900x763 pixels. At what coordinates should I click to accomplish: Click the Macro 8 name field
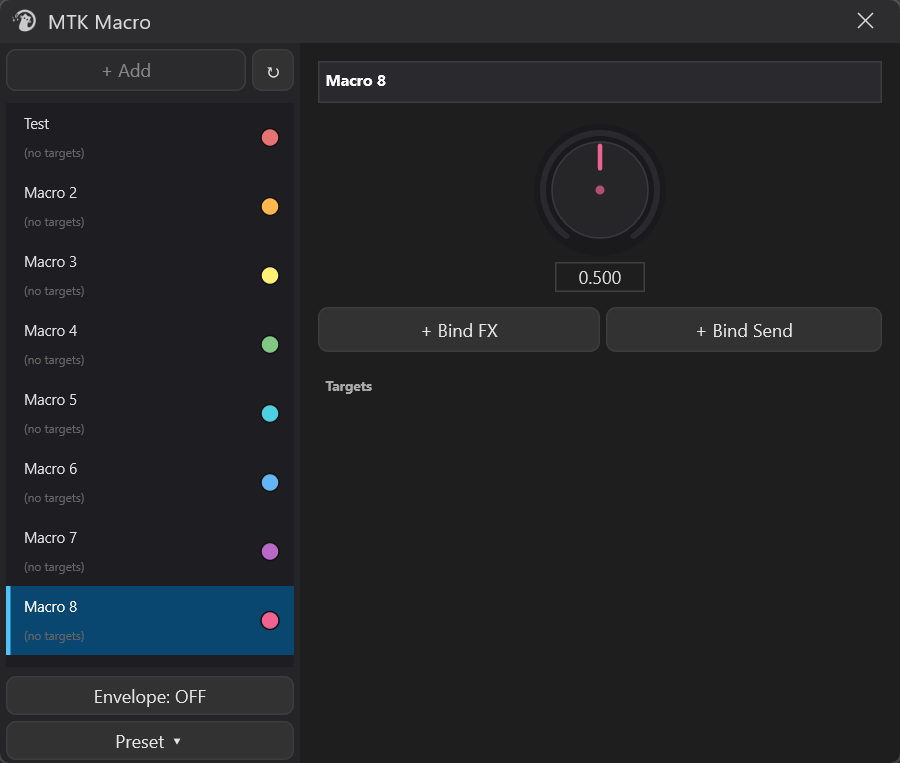600,82
